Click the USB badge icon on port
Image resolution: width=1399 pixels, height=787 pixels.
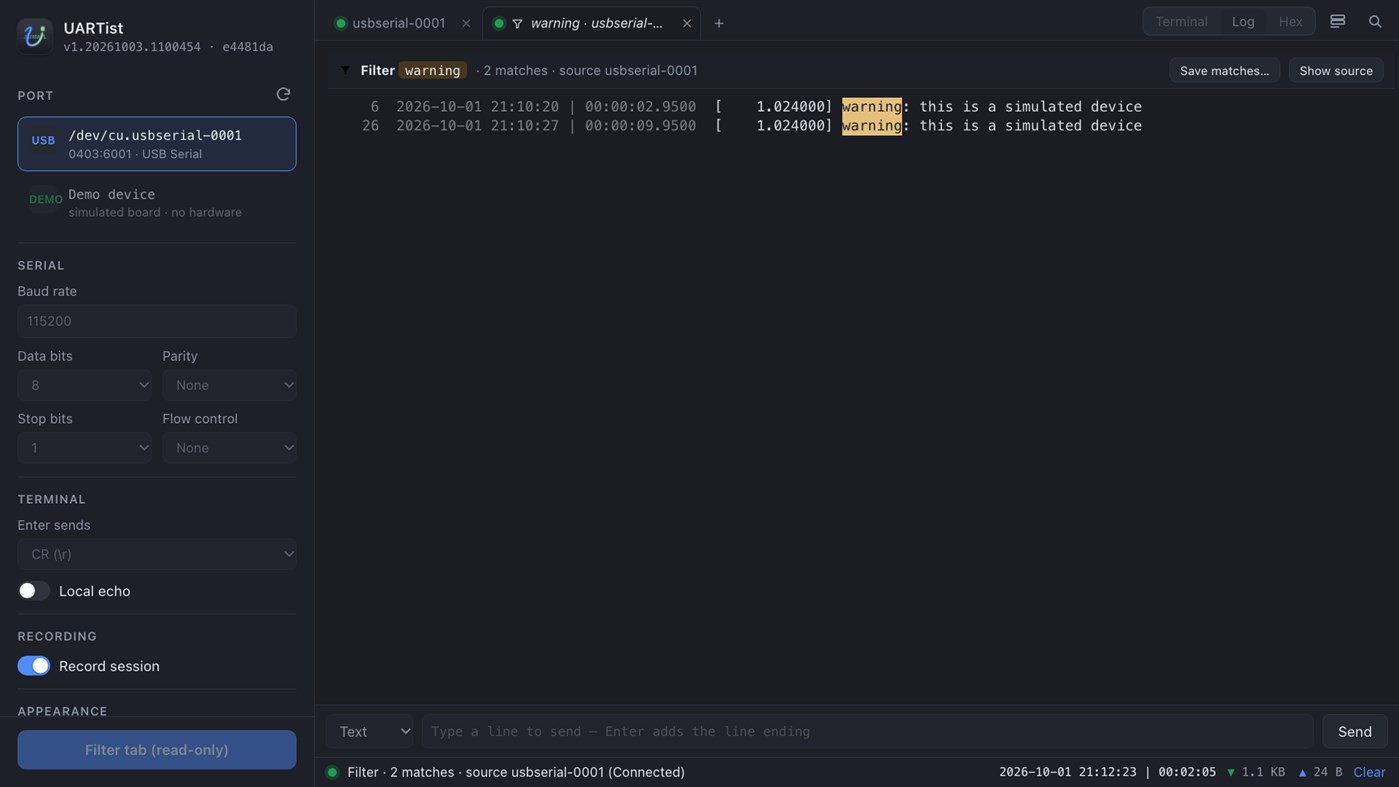click(43, 141)
